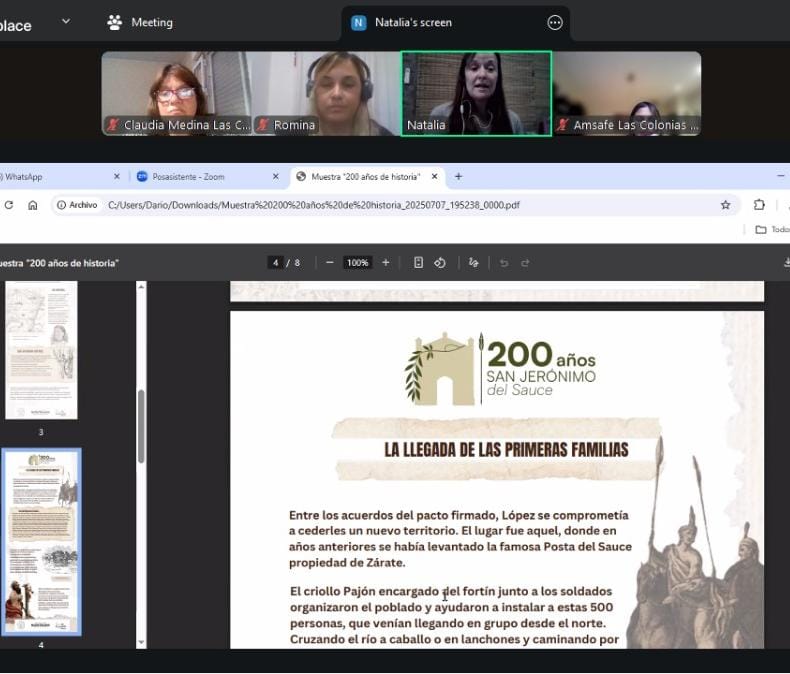Click the PDF page number field
The height and width of the screenshot is (674, 790).
coord(275,263)
